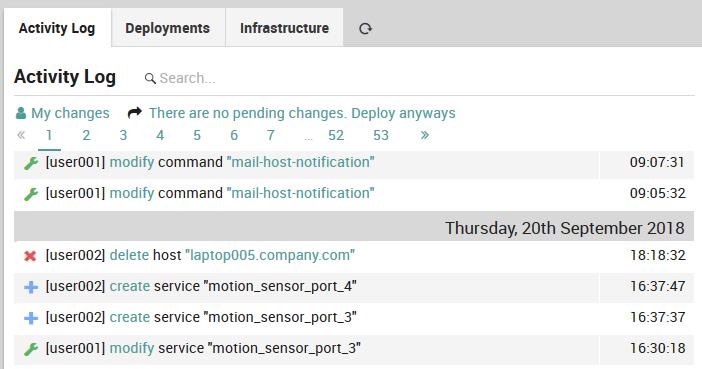Click [user001] label in 16:30:18 entry
The height and width of the screenshot is (369, 702).
pyautogui.click(x=75, y=348)
